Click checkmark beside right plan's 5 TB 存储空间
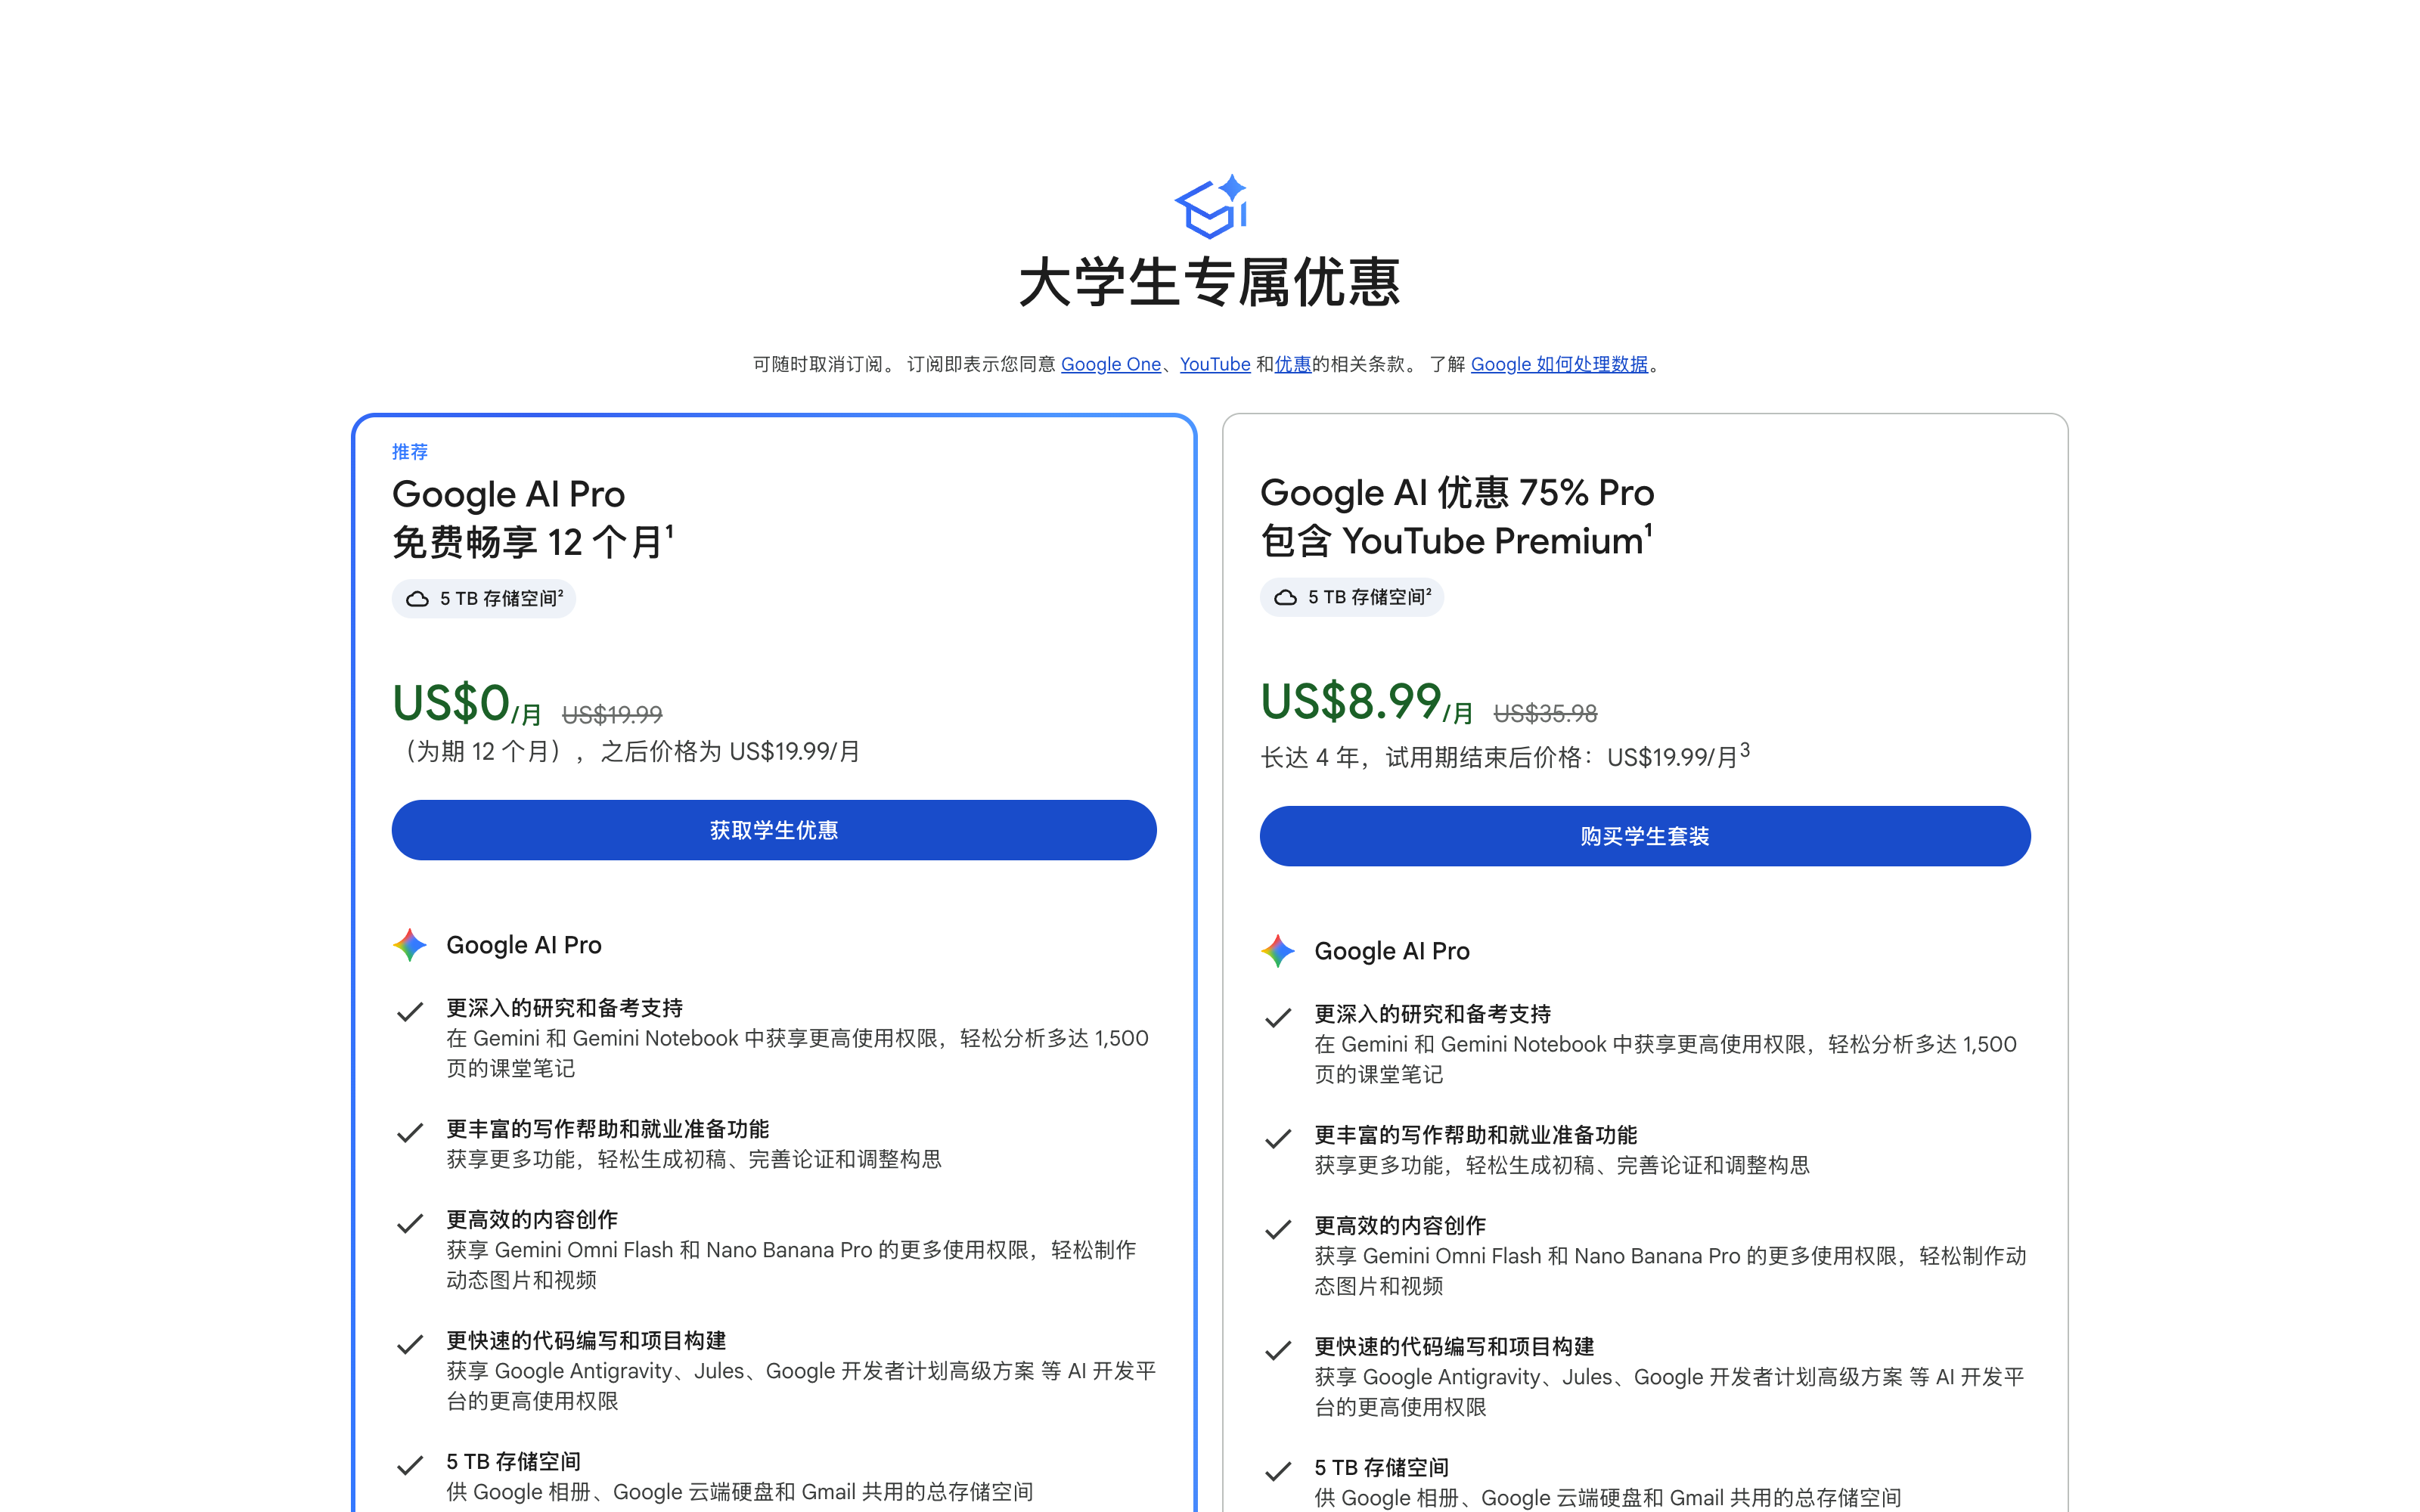 coord(1278,1472)
